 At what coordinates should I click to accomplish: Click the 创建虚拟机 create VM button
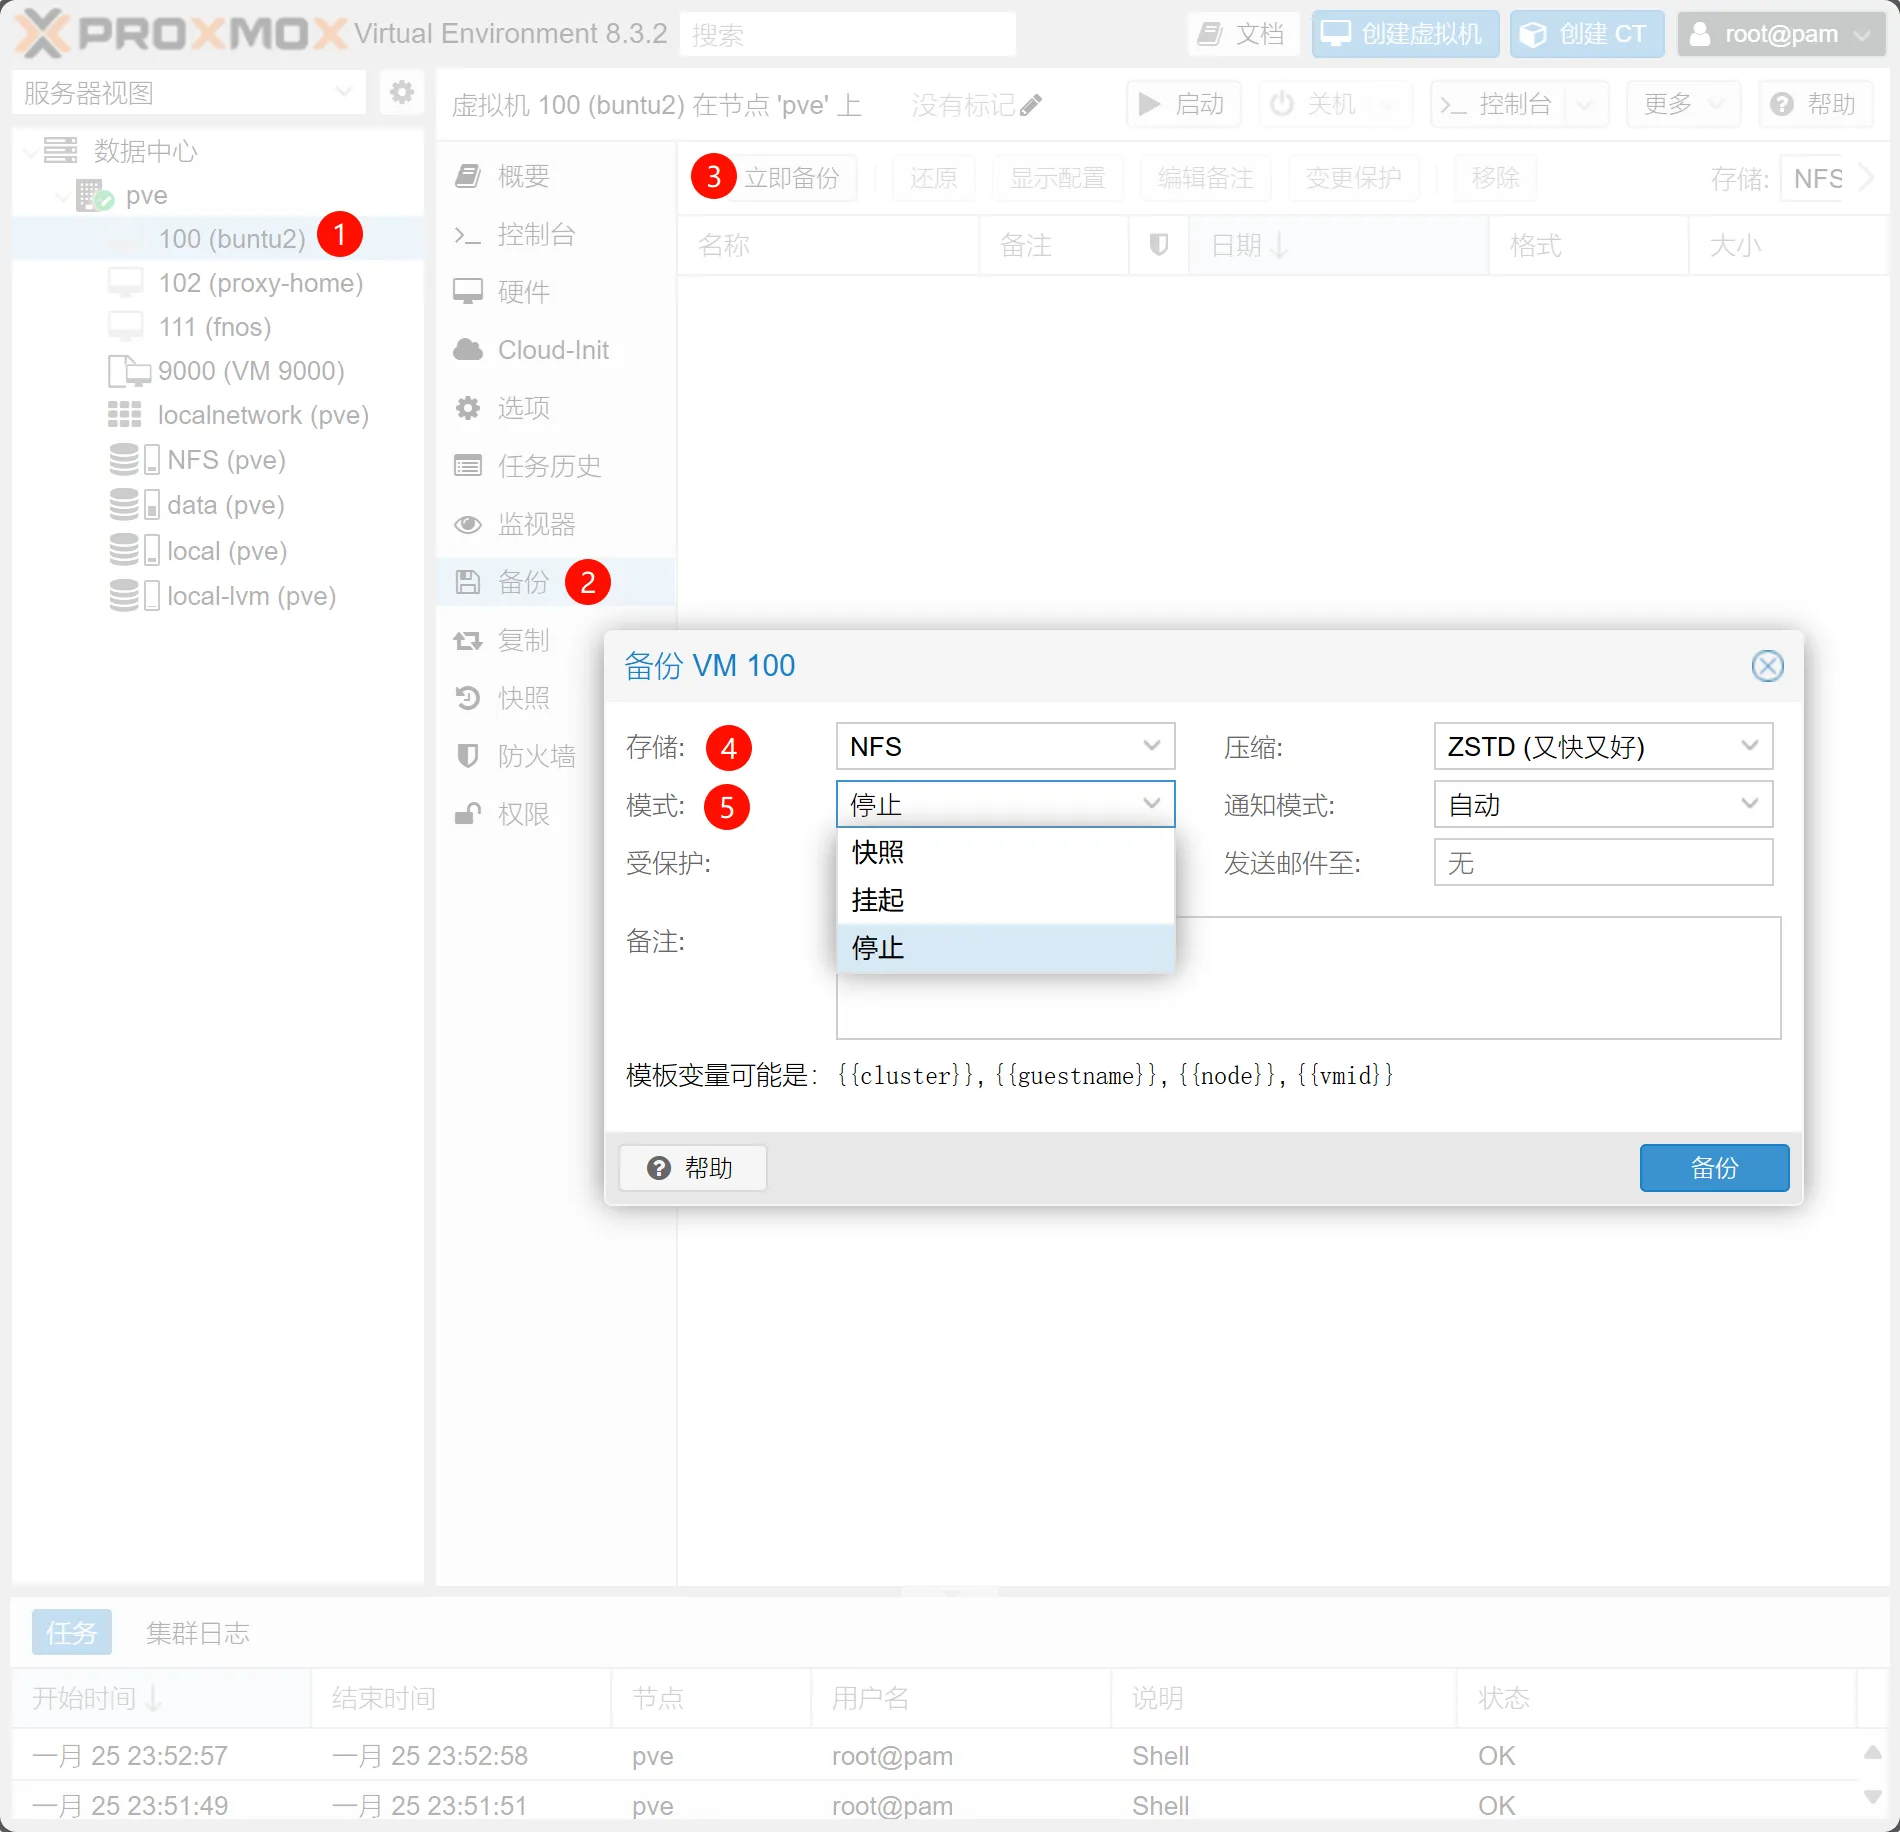[1404, 35]
